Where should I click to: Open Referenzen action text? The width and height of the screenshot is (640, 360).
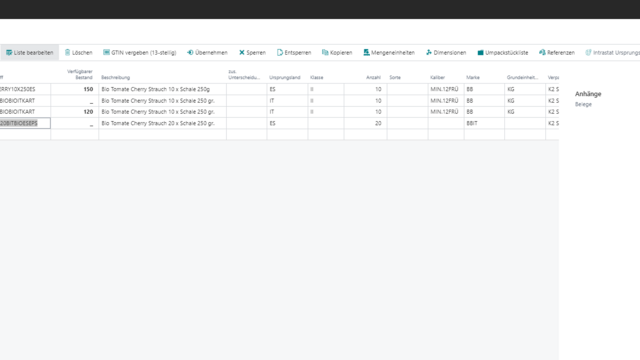(561, 53)
